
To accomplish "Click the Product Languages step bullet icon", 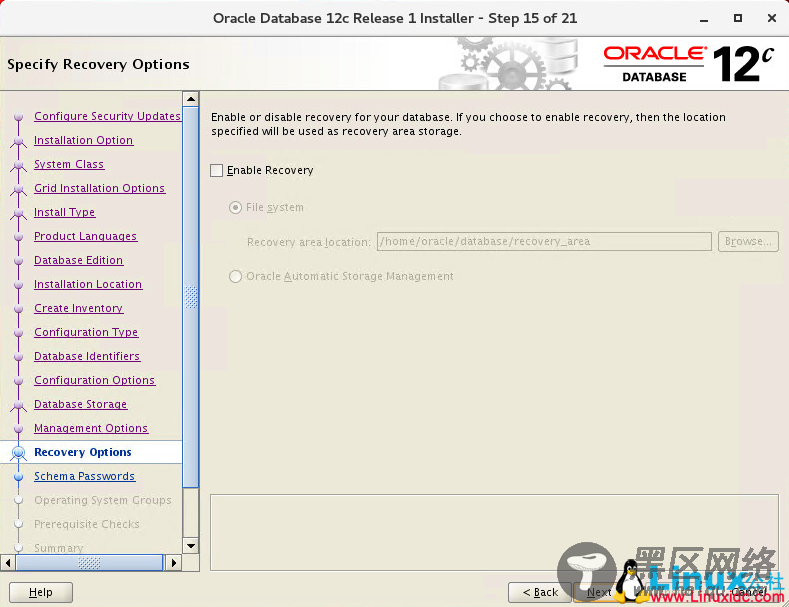I will (19, 237).
